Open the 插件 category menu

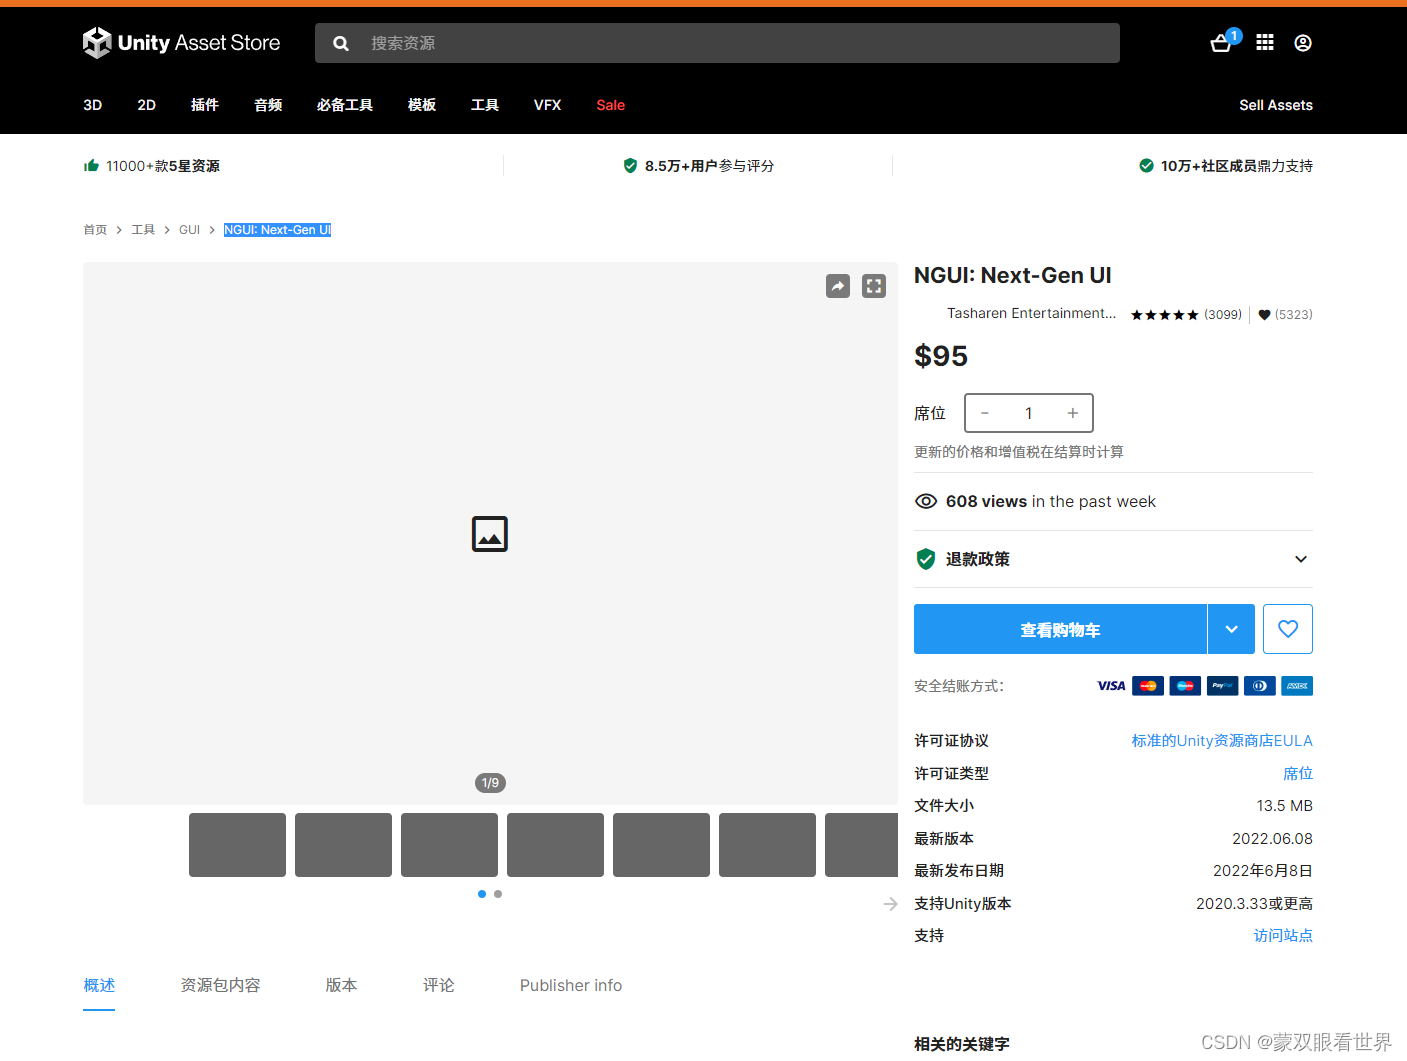click(x=205, y=105)
